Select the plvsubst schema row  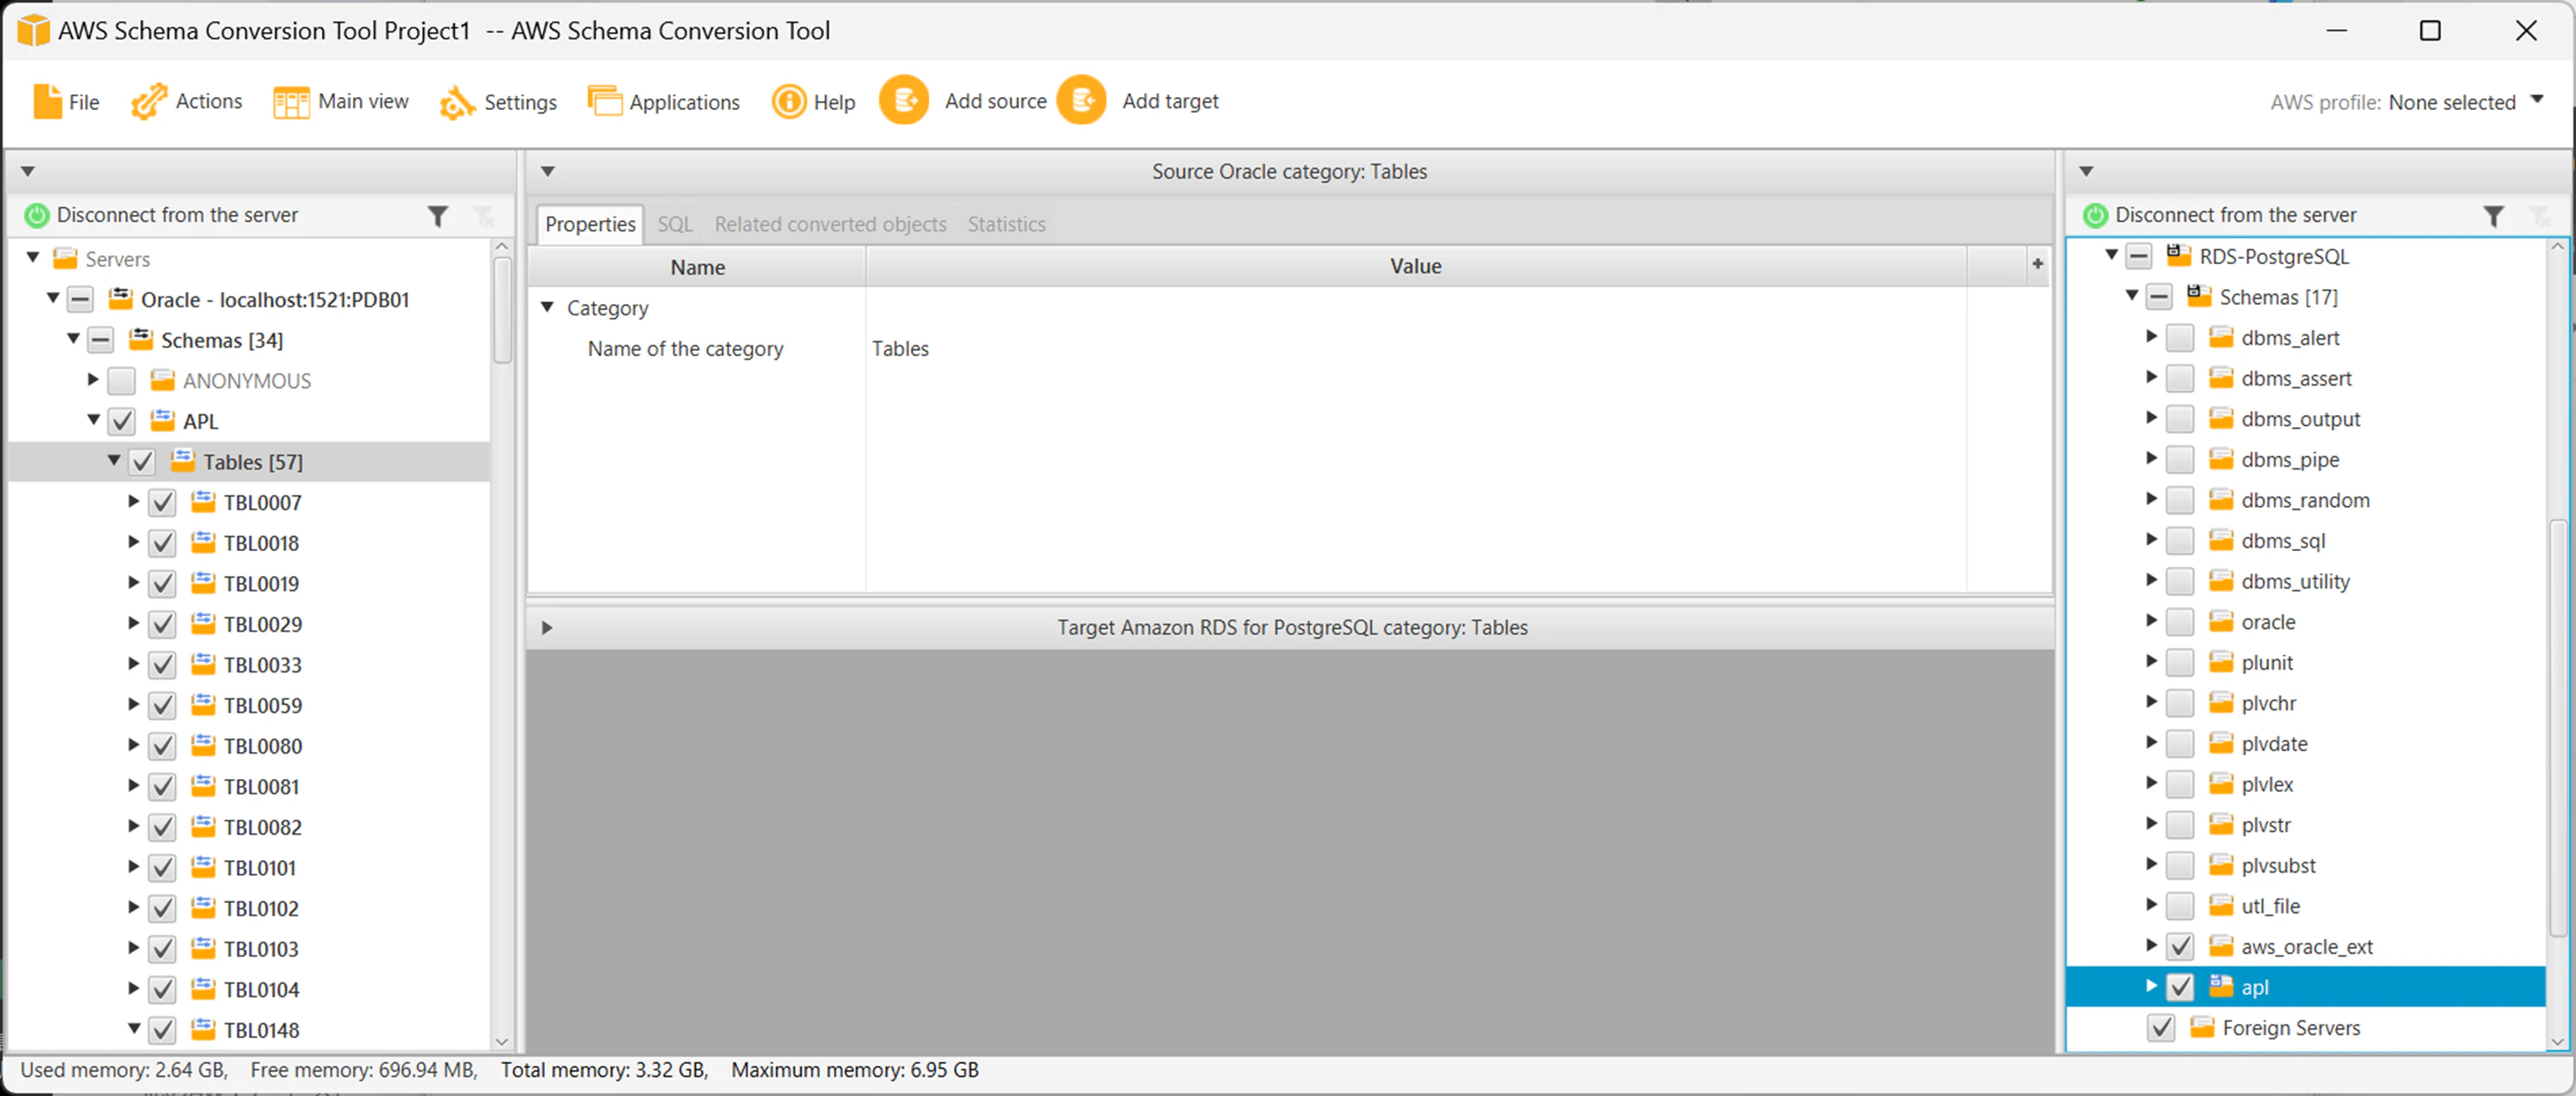2306,865
